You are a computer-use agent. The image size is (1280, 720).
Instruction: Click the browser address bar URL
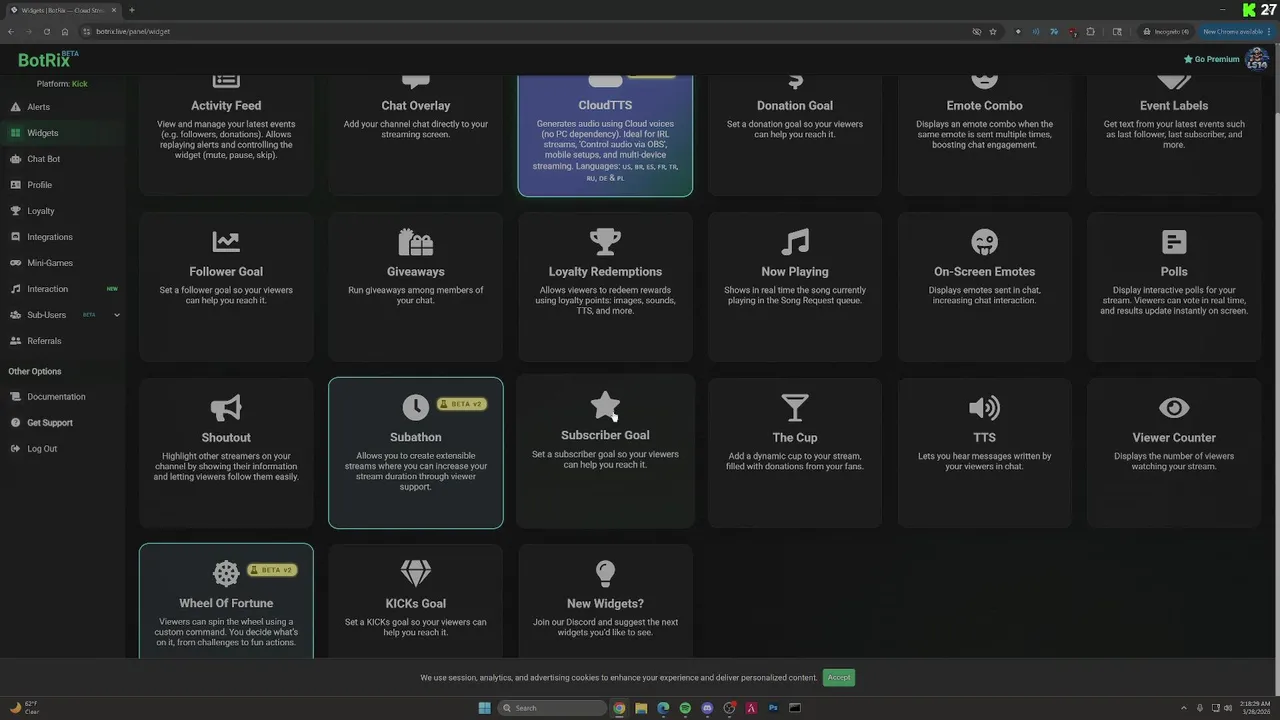[x=133, y=31]
